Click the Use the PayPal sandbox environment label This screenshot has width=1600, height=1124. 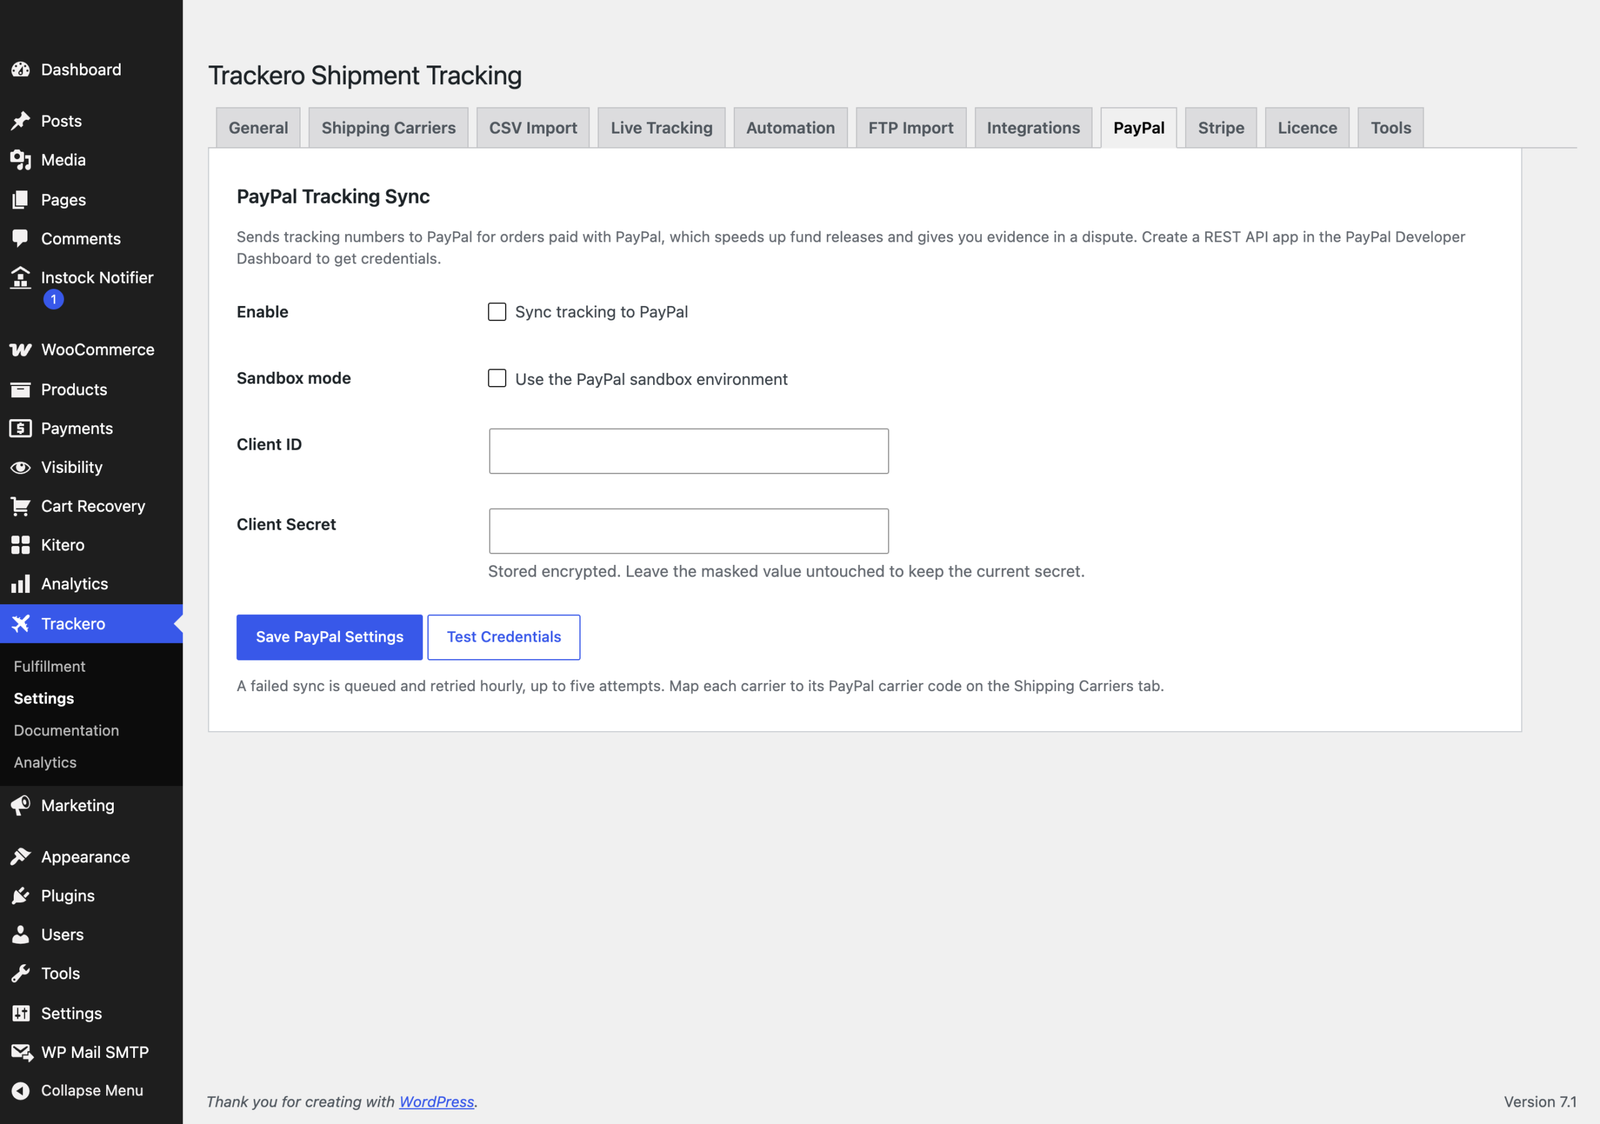(652, 379)
